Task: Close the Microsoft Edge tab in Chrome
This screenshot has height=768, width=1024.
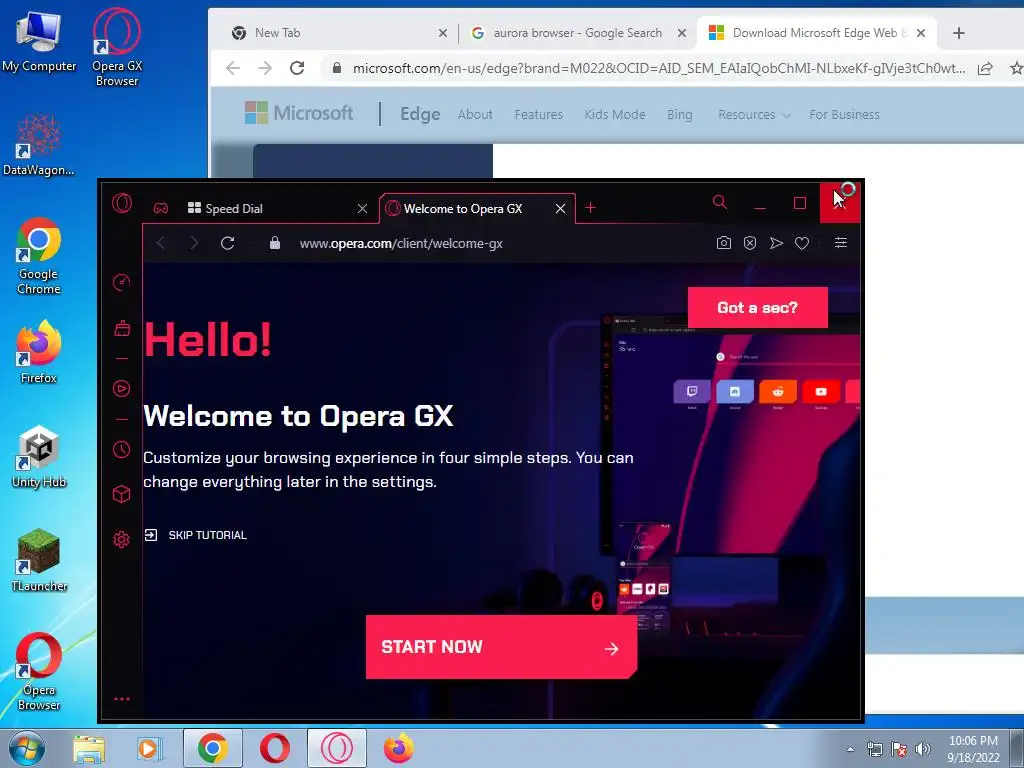Action: 921,33
